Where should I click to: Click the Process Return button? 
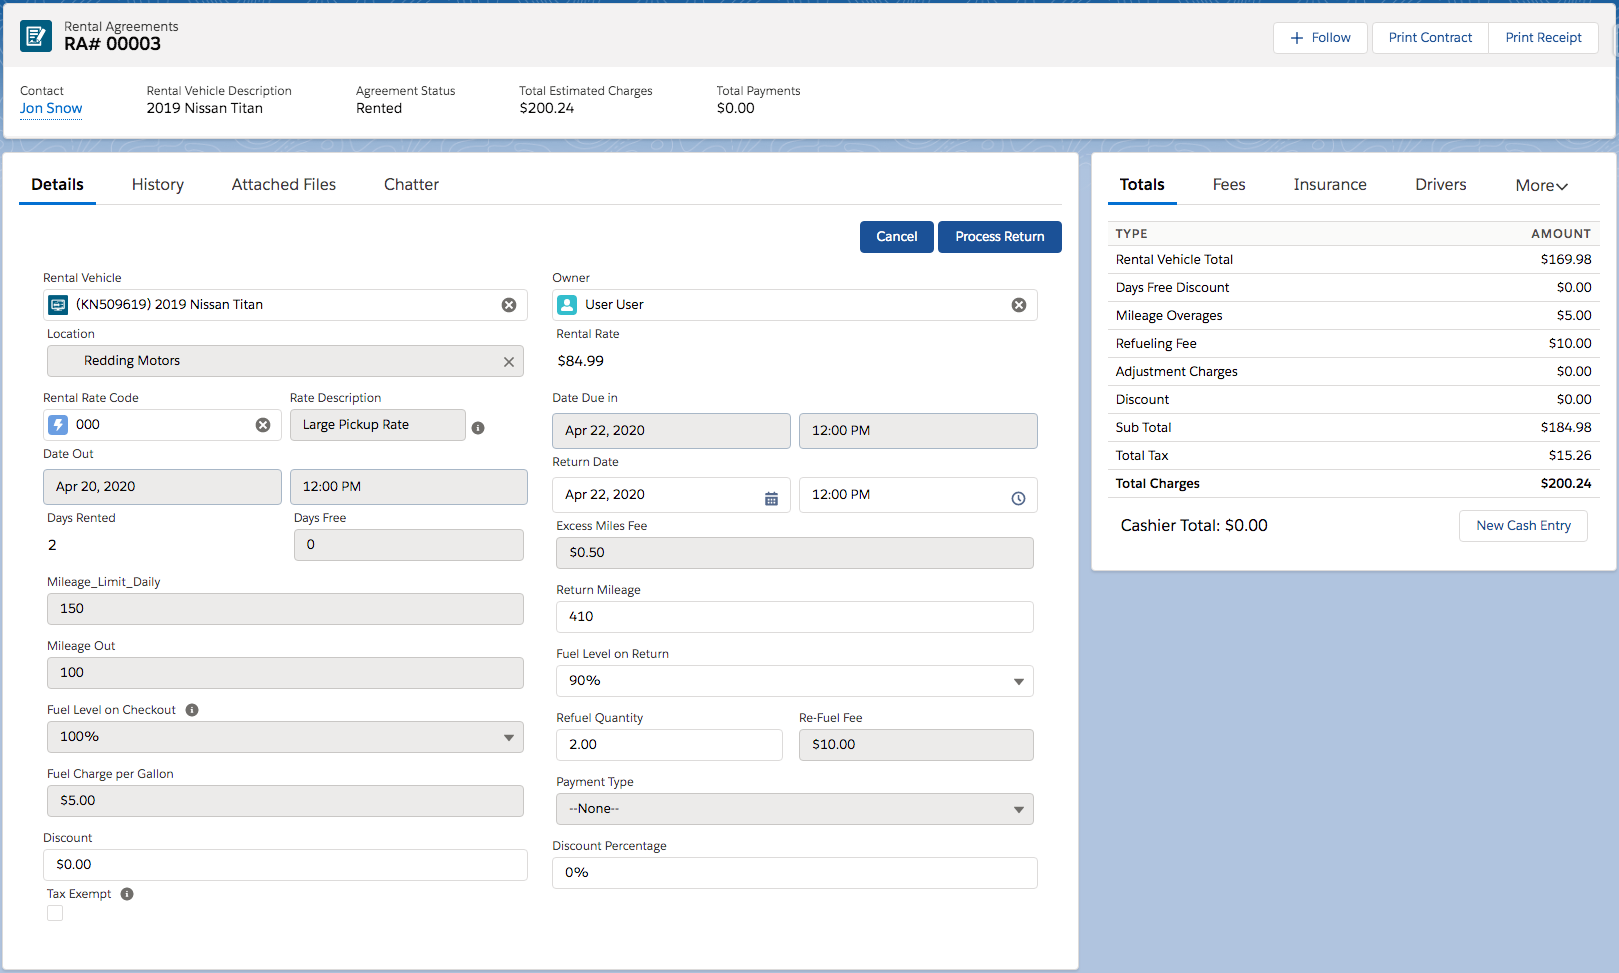click(1000, 237)
